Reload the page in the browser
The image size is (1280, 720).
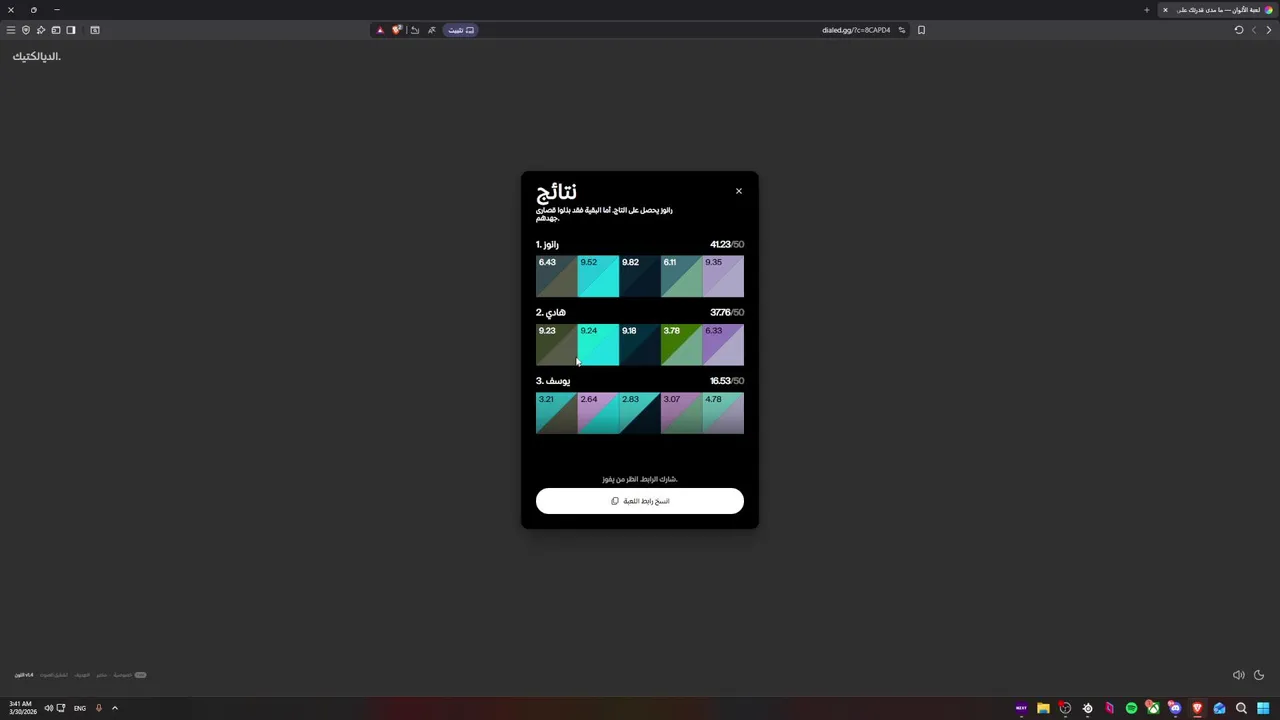pyautogui.click(x=1239, y=30)
